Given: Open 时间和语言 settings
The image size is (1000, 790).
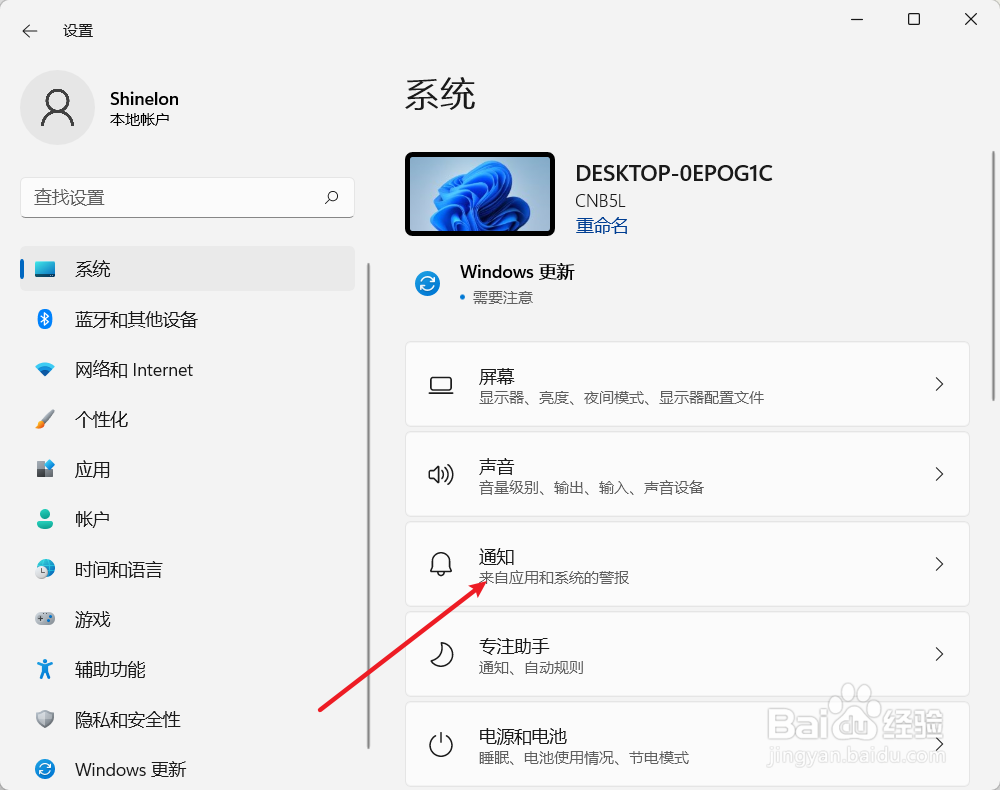Looking at the screenshot, I should 188,569.
